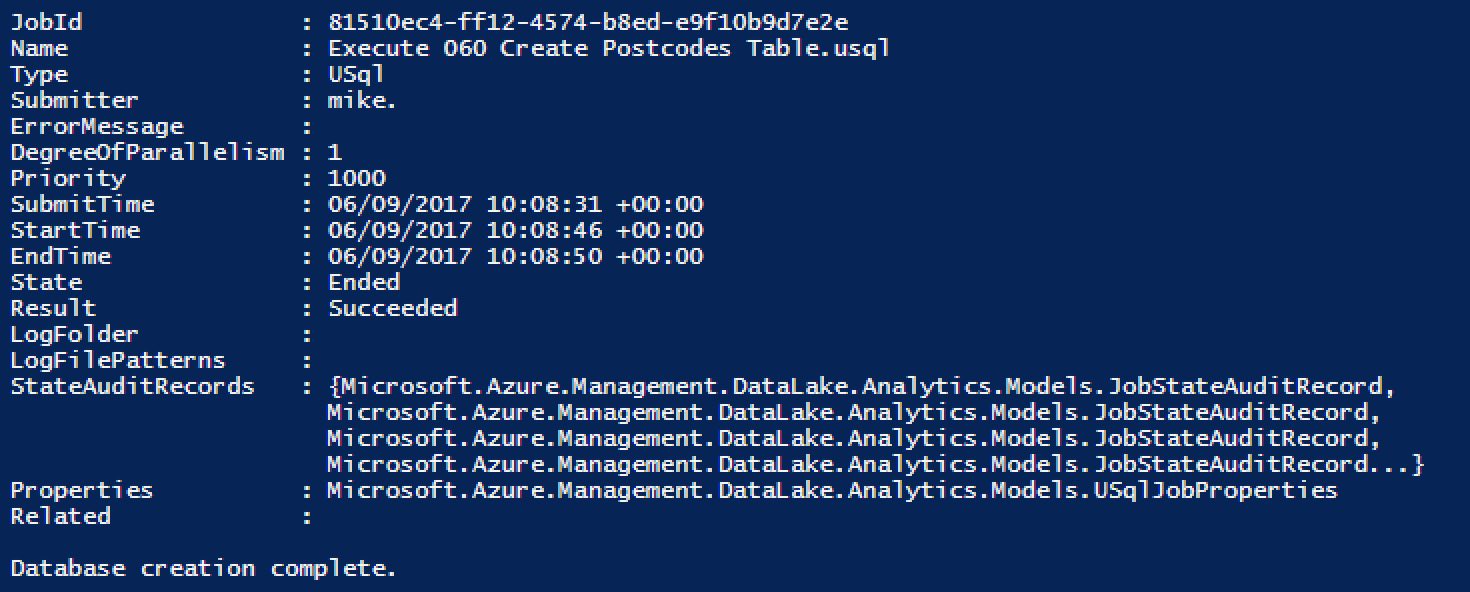
Task: Click the last JobStateAuditRecord entry with ellipsis
Action: (x=874, y=465)
